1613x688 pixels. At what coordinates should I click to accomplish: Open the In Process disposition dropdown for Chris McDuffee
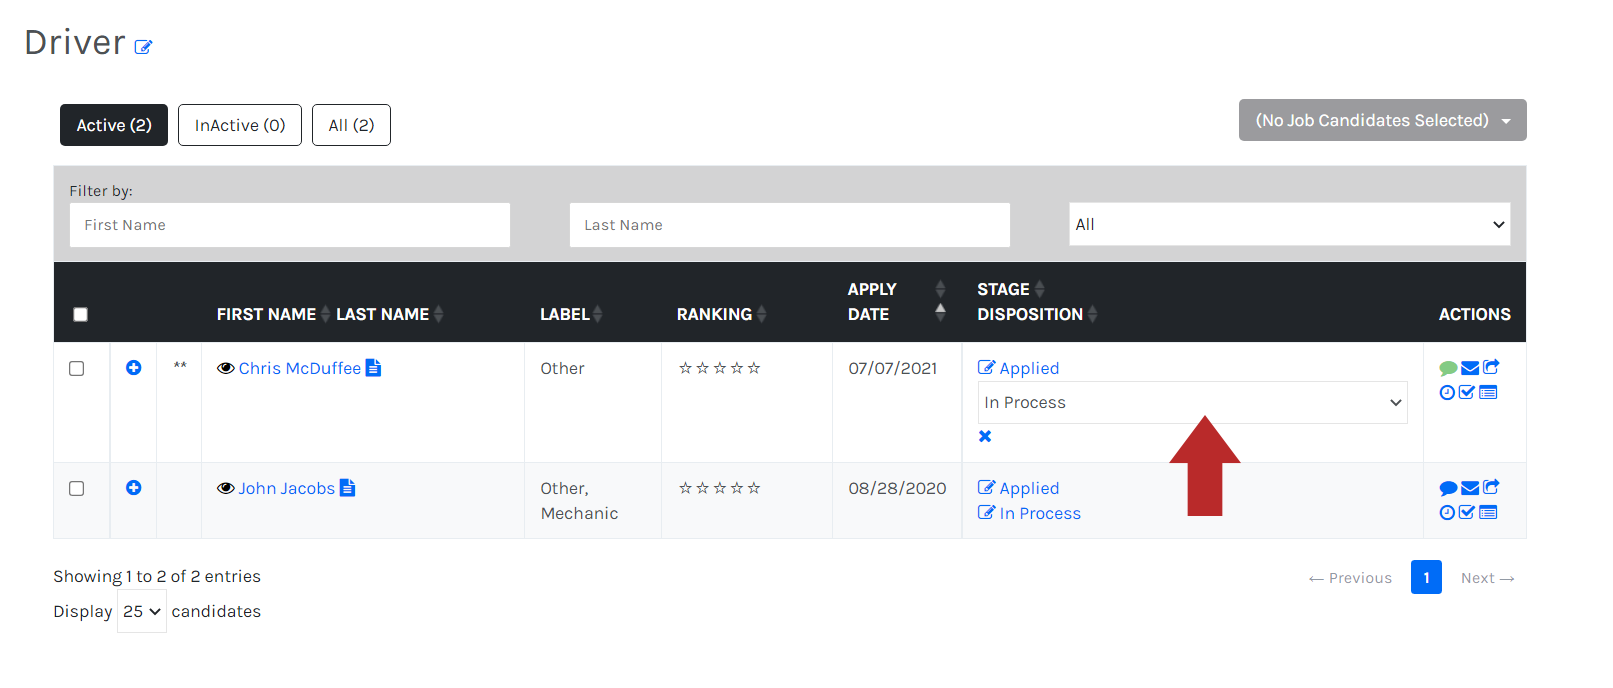(x=1192, y=402)
